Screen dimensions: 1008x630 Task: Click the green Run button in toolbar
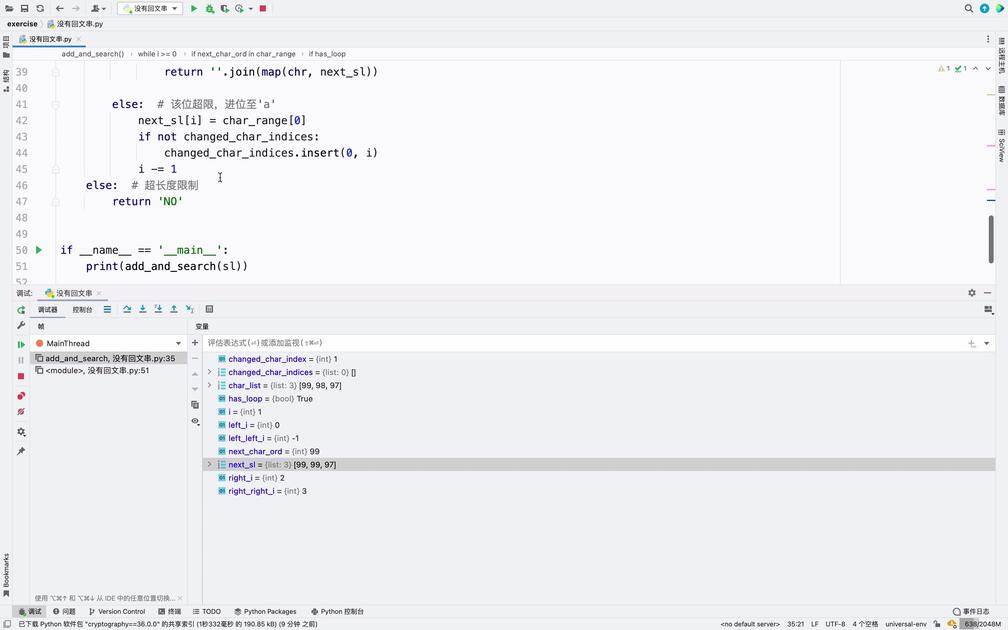tap(194, 8)
